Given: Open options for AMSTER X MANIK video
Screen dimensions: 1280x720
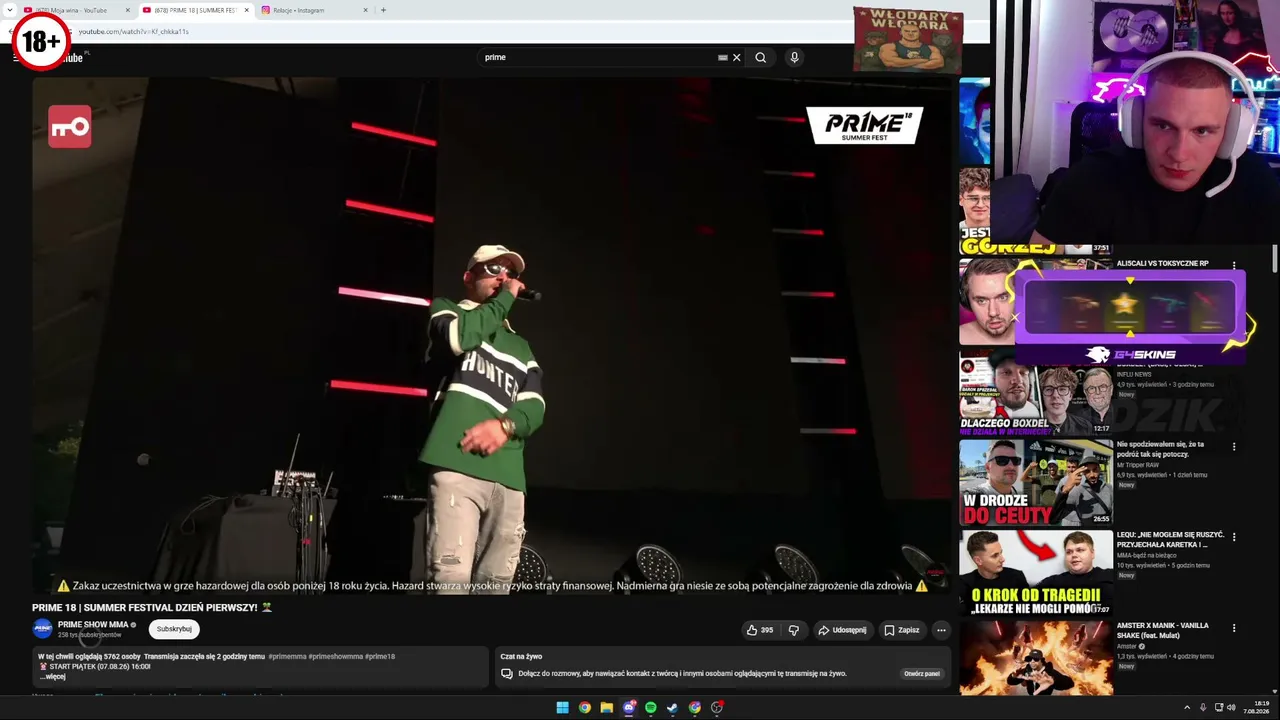Looking at the screenshot, I should 1234,628.
